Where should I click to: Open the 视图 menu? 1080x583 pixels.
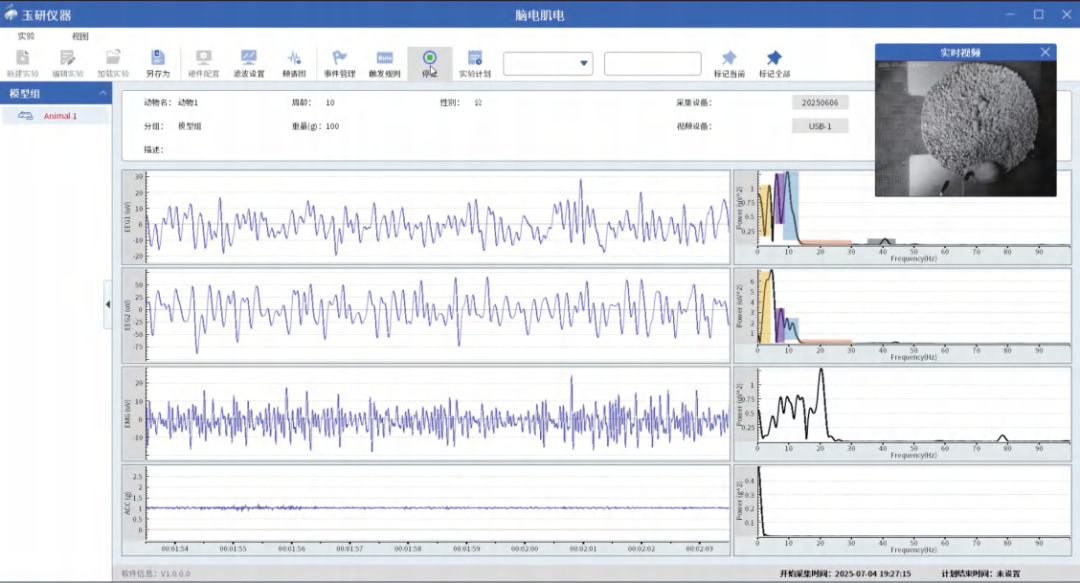click(80, 36)
